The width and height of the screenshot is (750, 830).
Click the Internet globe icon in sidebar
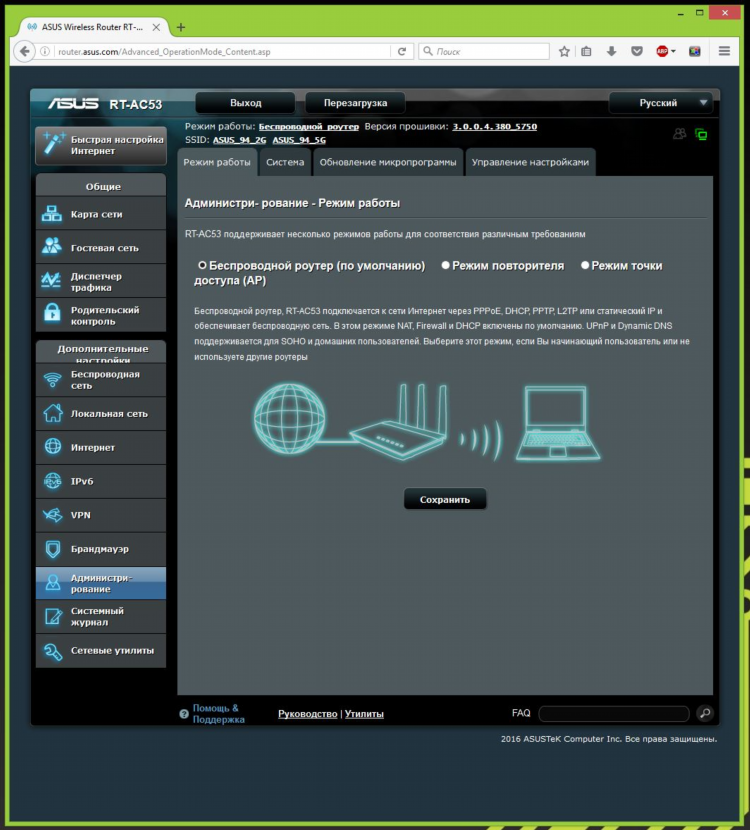tap(52, 447)
